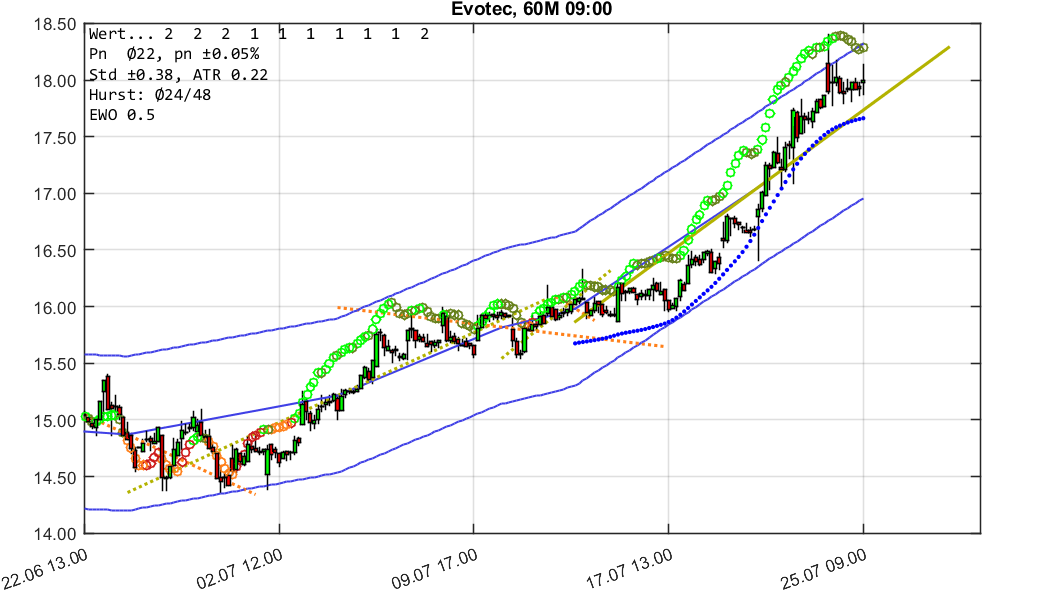Click the last candlestick at 25.07 09.00
This screenshot has width=1063, height=591.
(863, 80)
